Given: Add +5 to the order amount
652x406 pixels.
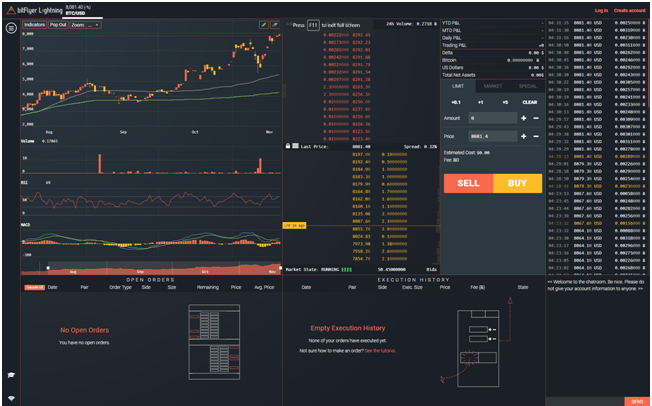Looking at the screenshot, I should pos(505,102).
